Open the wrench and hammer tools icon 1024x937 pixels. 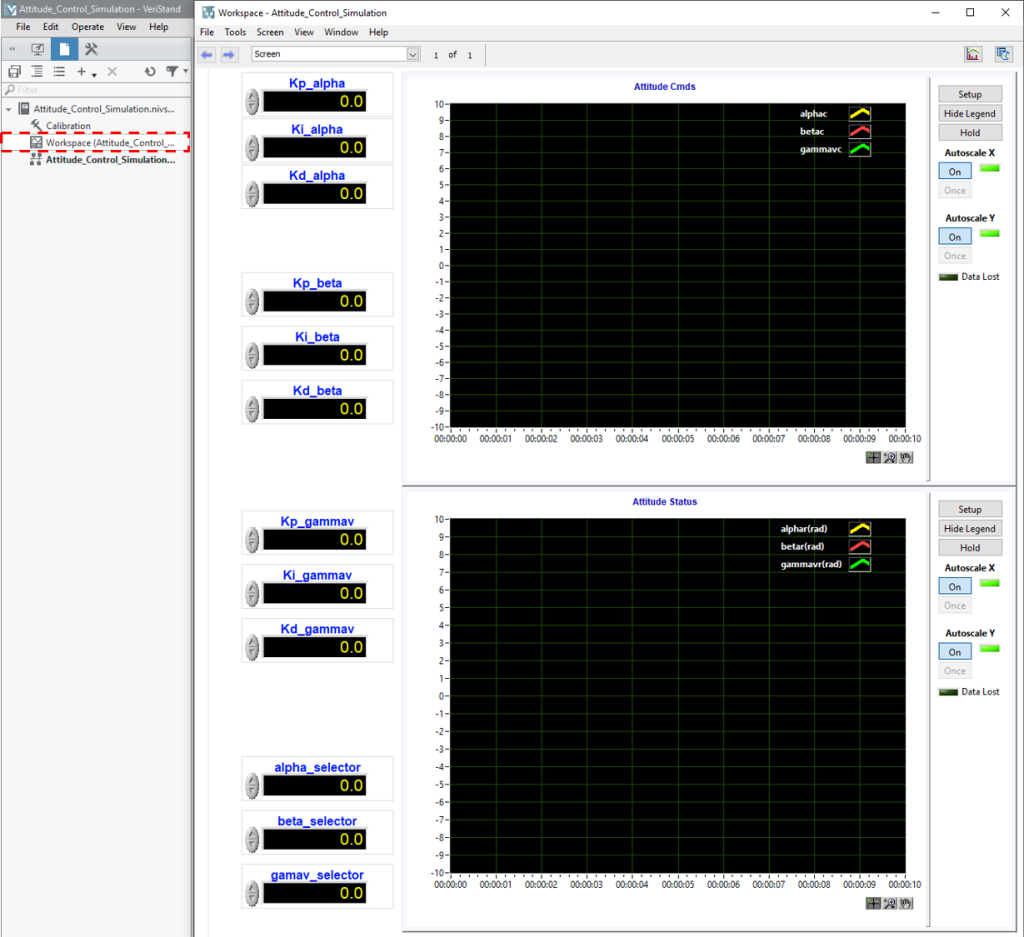pos(91,49)
